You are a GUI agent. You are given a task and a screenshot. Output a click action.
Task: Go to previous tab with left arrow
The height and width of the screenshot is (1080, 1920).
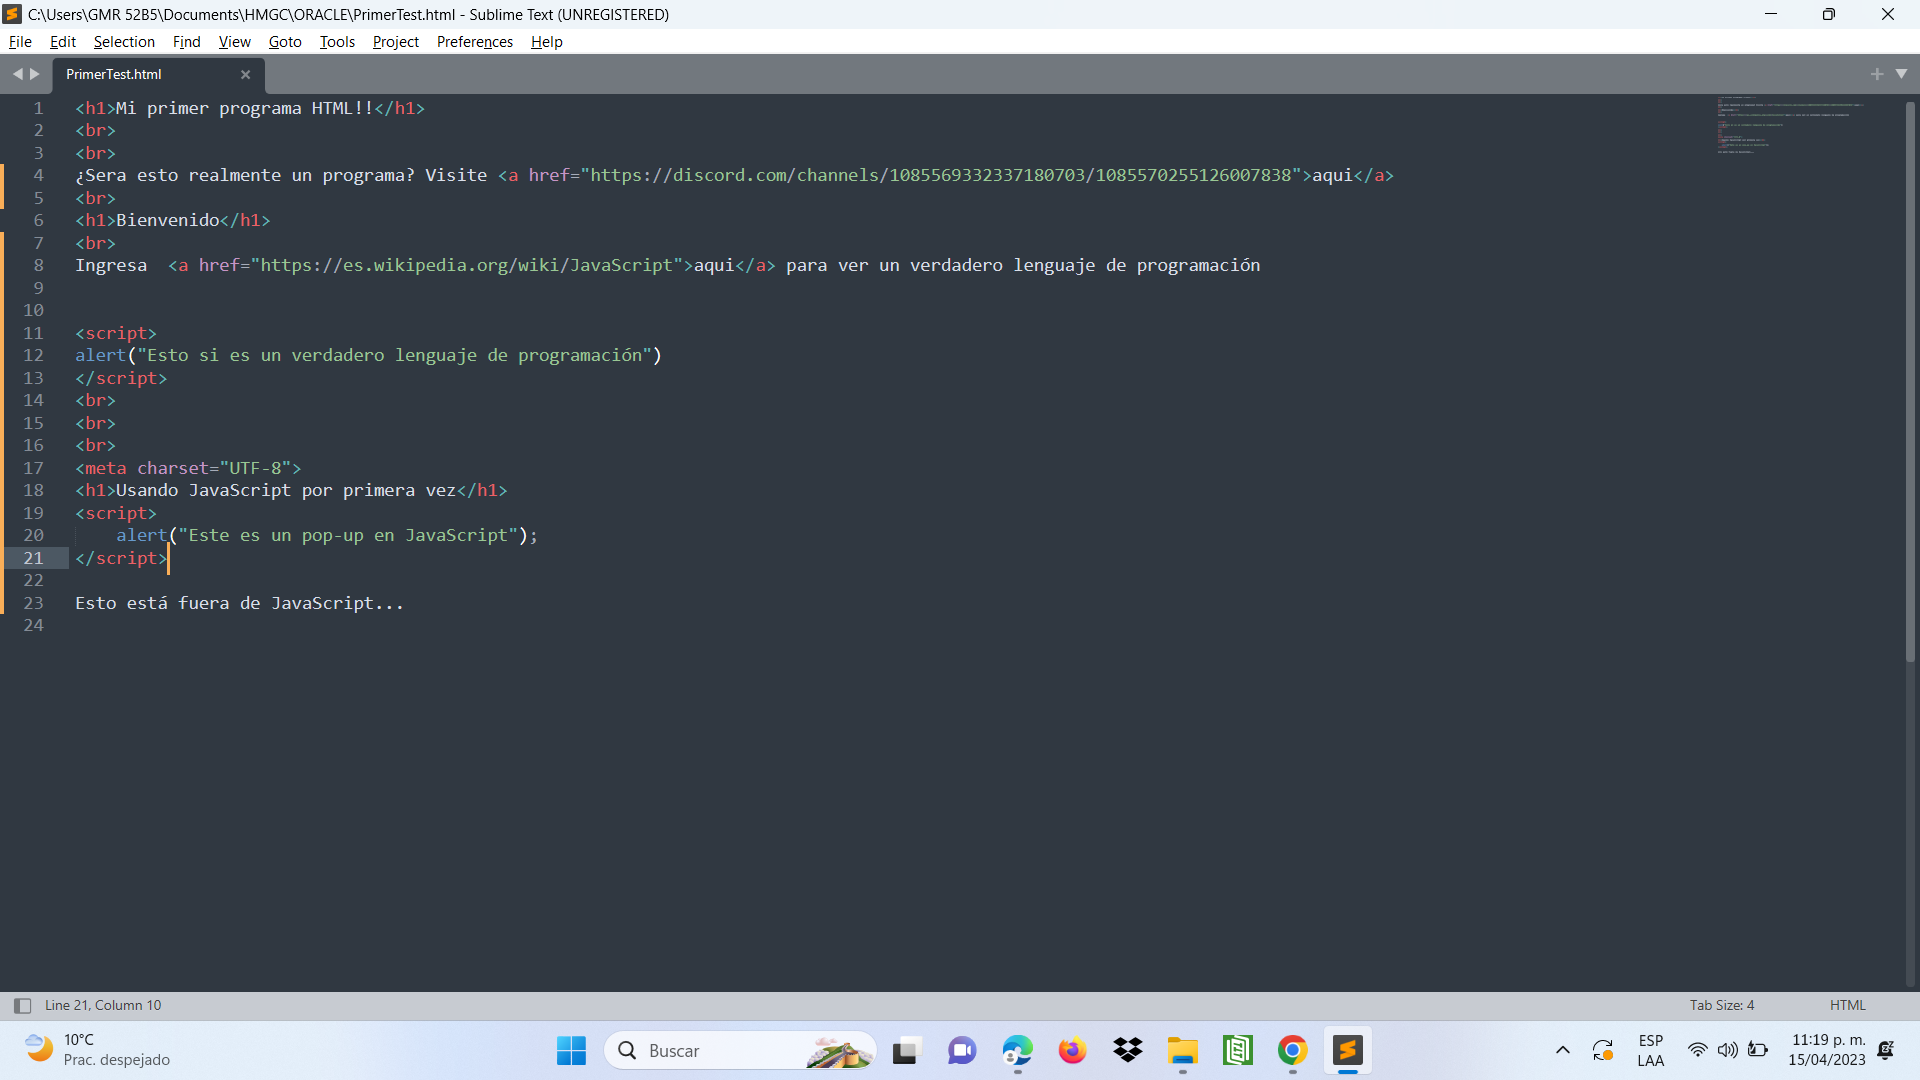(x=17, y=74)
